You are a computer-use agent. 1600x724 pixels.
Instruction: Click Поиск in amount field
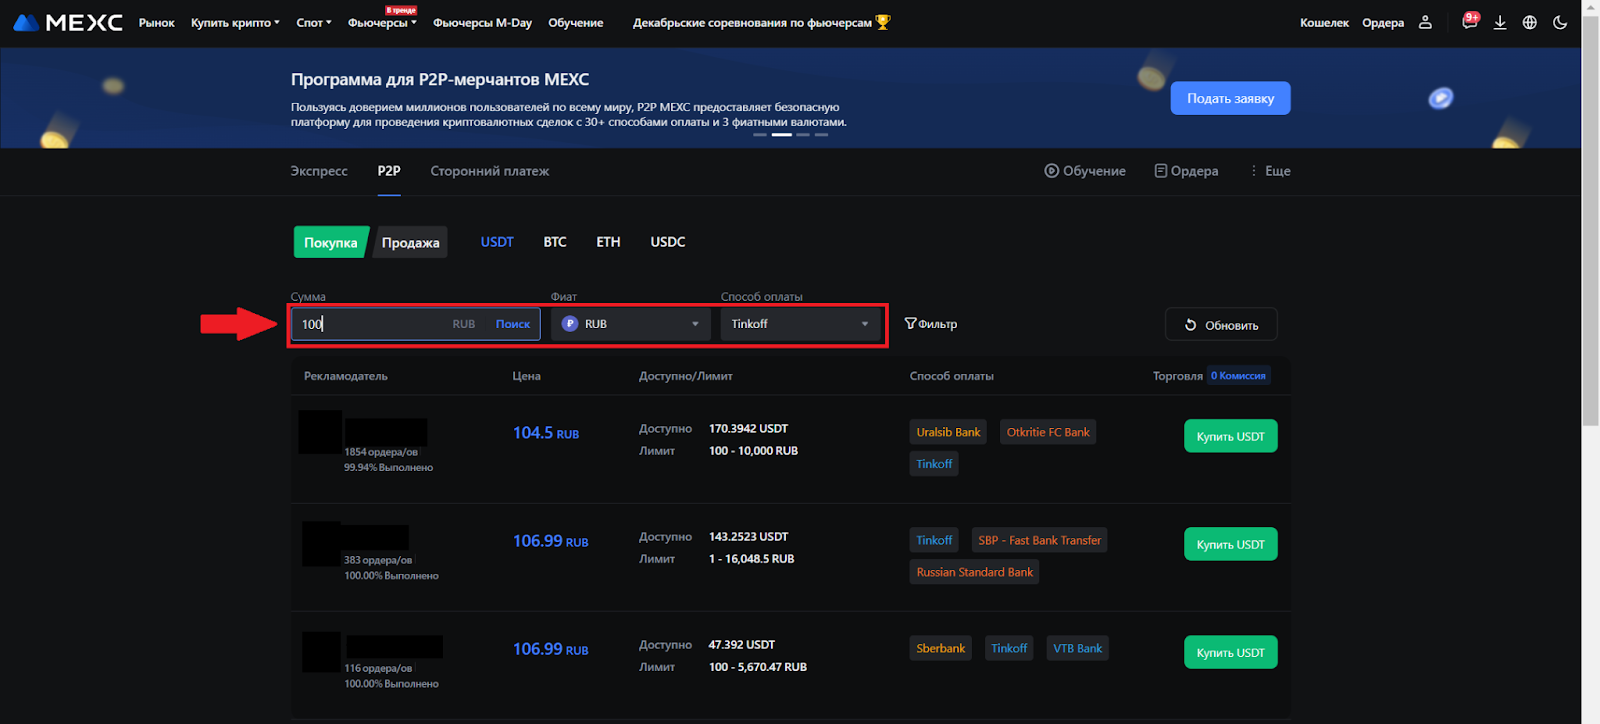pos(513,324)
